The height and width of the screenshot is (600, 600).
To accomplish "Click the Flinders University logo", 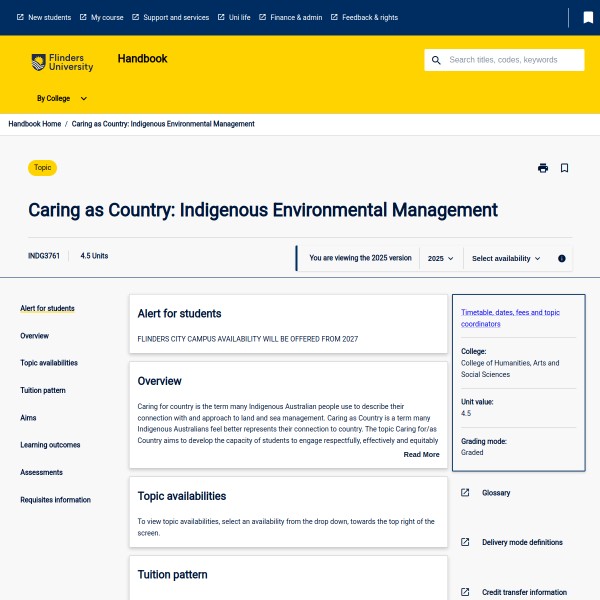I will click(62, 63).
